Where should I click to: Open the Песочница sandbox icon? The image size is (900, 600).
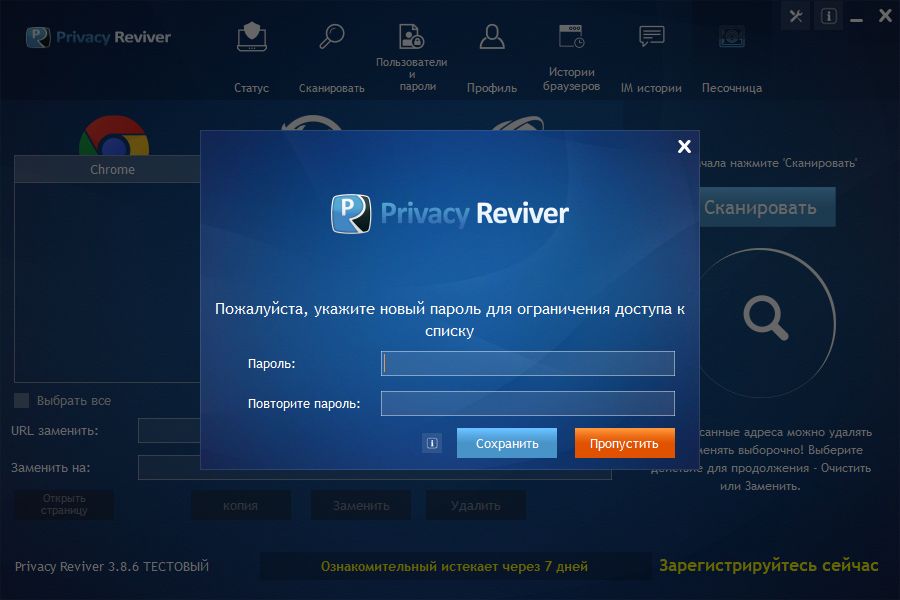point(732,37)
